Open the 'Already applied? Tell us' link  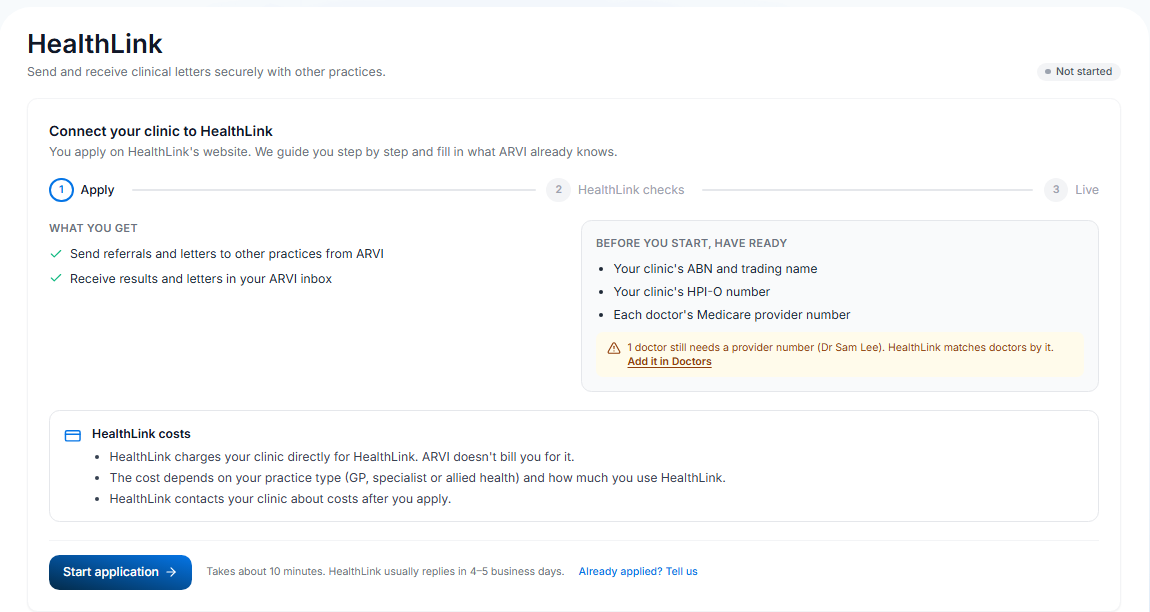click(638, 572)
